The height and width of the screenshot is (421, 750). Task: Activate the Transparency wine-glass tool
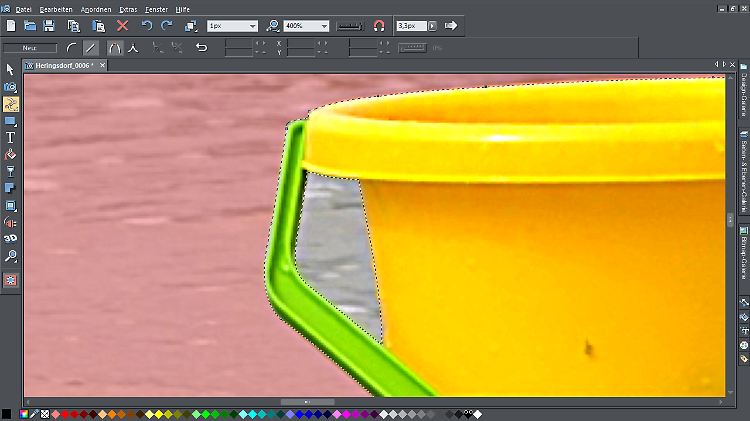[x=10, y=171]
